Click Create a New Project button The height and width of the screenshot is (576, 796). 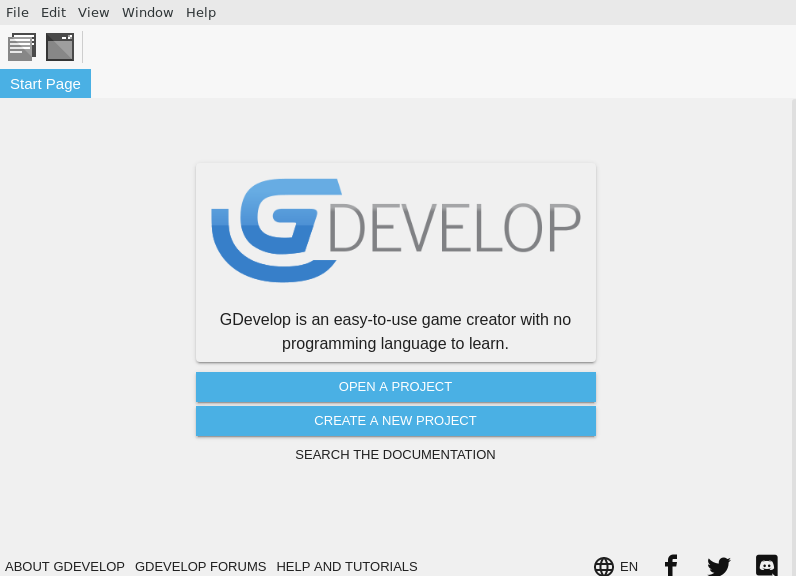(396, 421)
